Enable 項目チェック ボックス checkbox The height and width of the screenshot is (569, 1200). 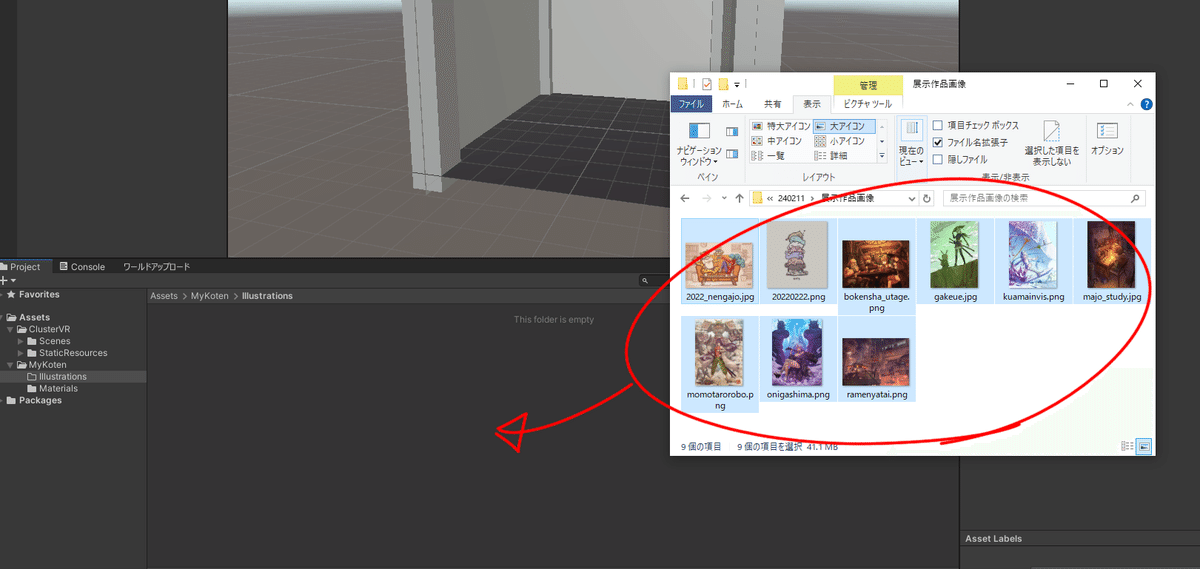(937, 126)
